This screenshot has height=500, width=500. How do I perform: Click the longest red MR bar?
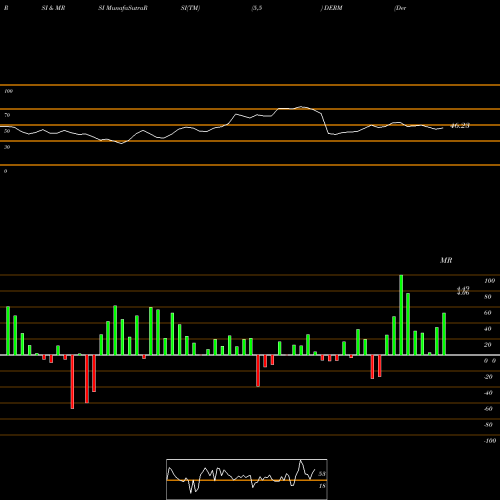pos(72,382)
